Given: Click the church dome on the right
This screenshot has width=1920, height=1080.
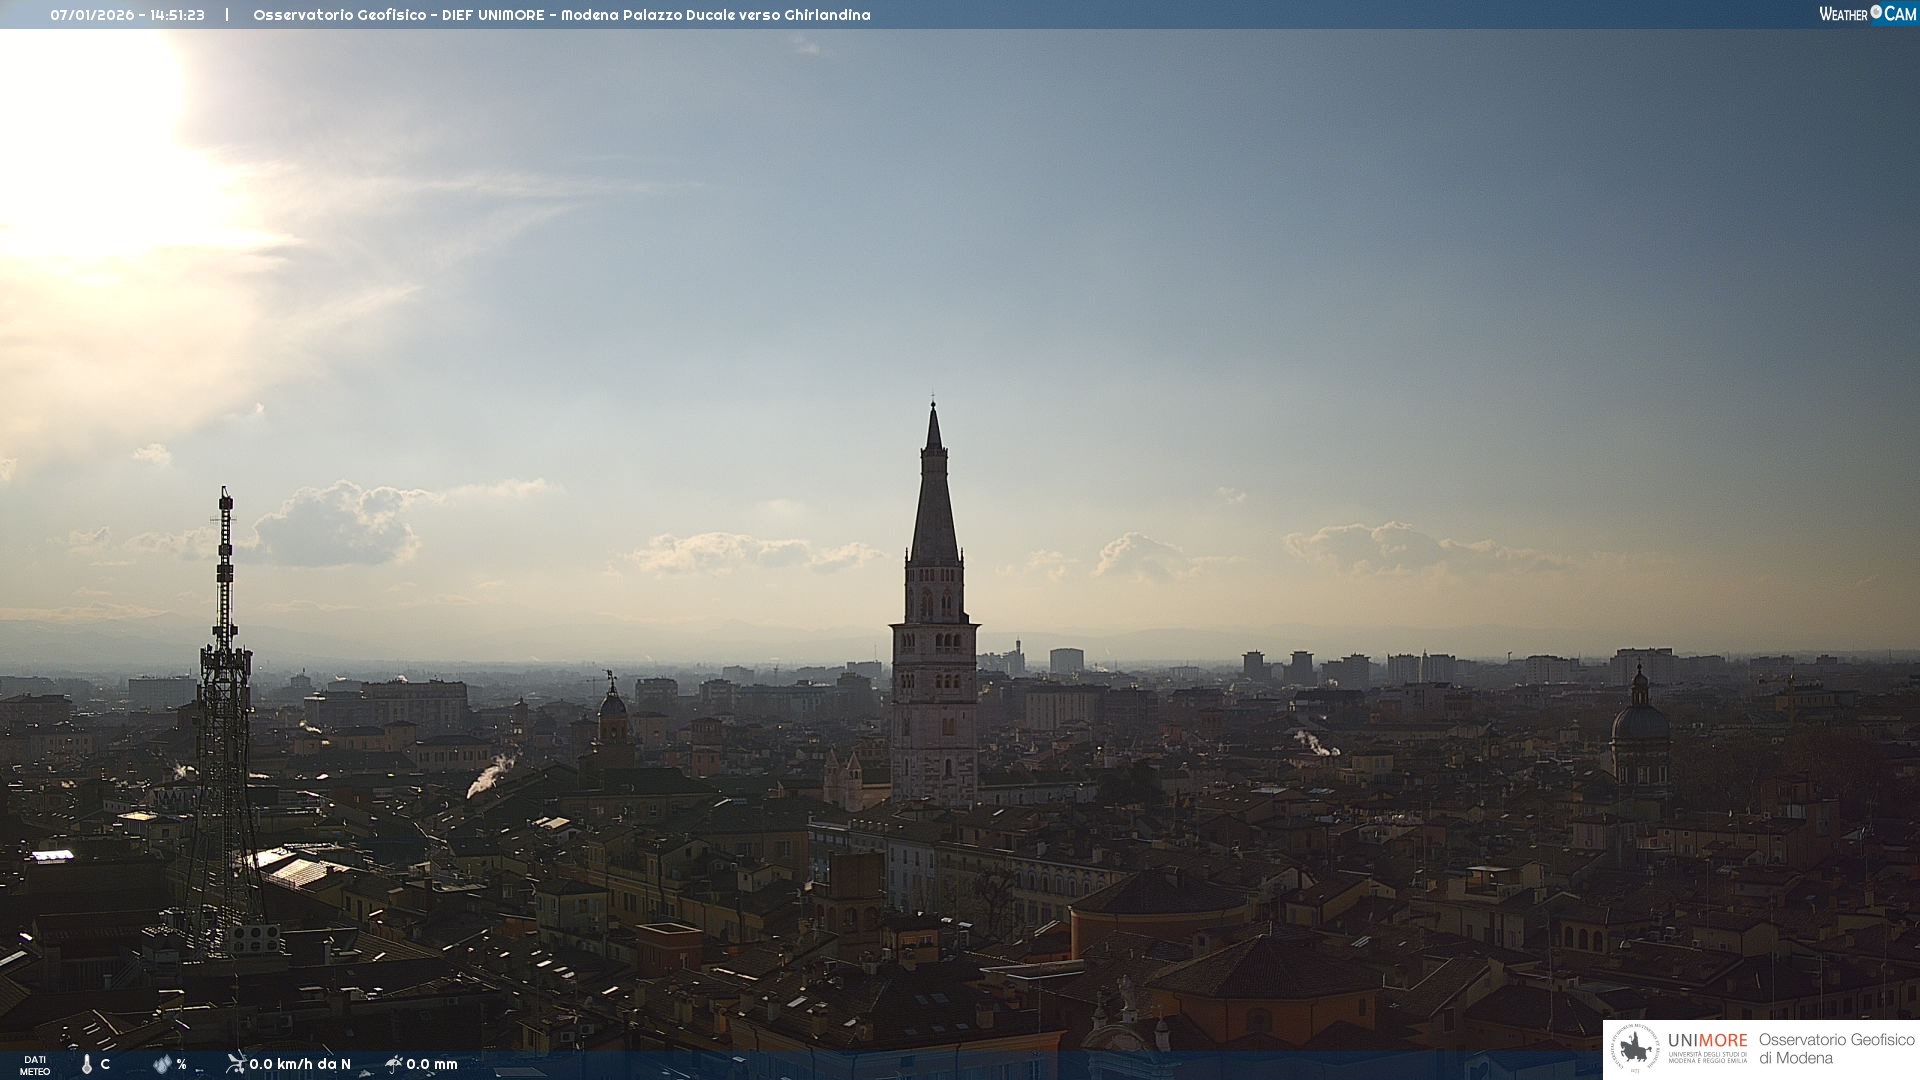Looking at the screenshot, I should tap(1639, 722).
